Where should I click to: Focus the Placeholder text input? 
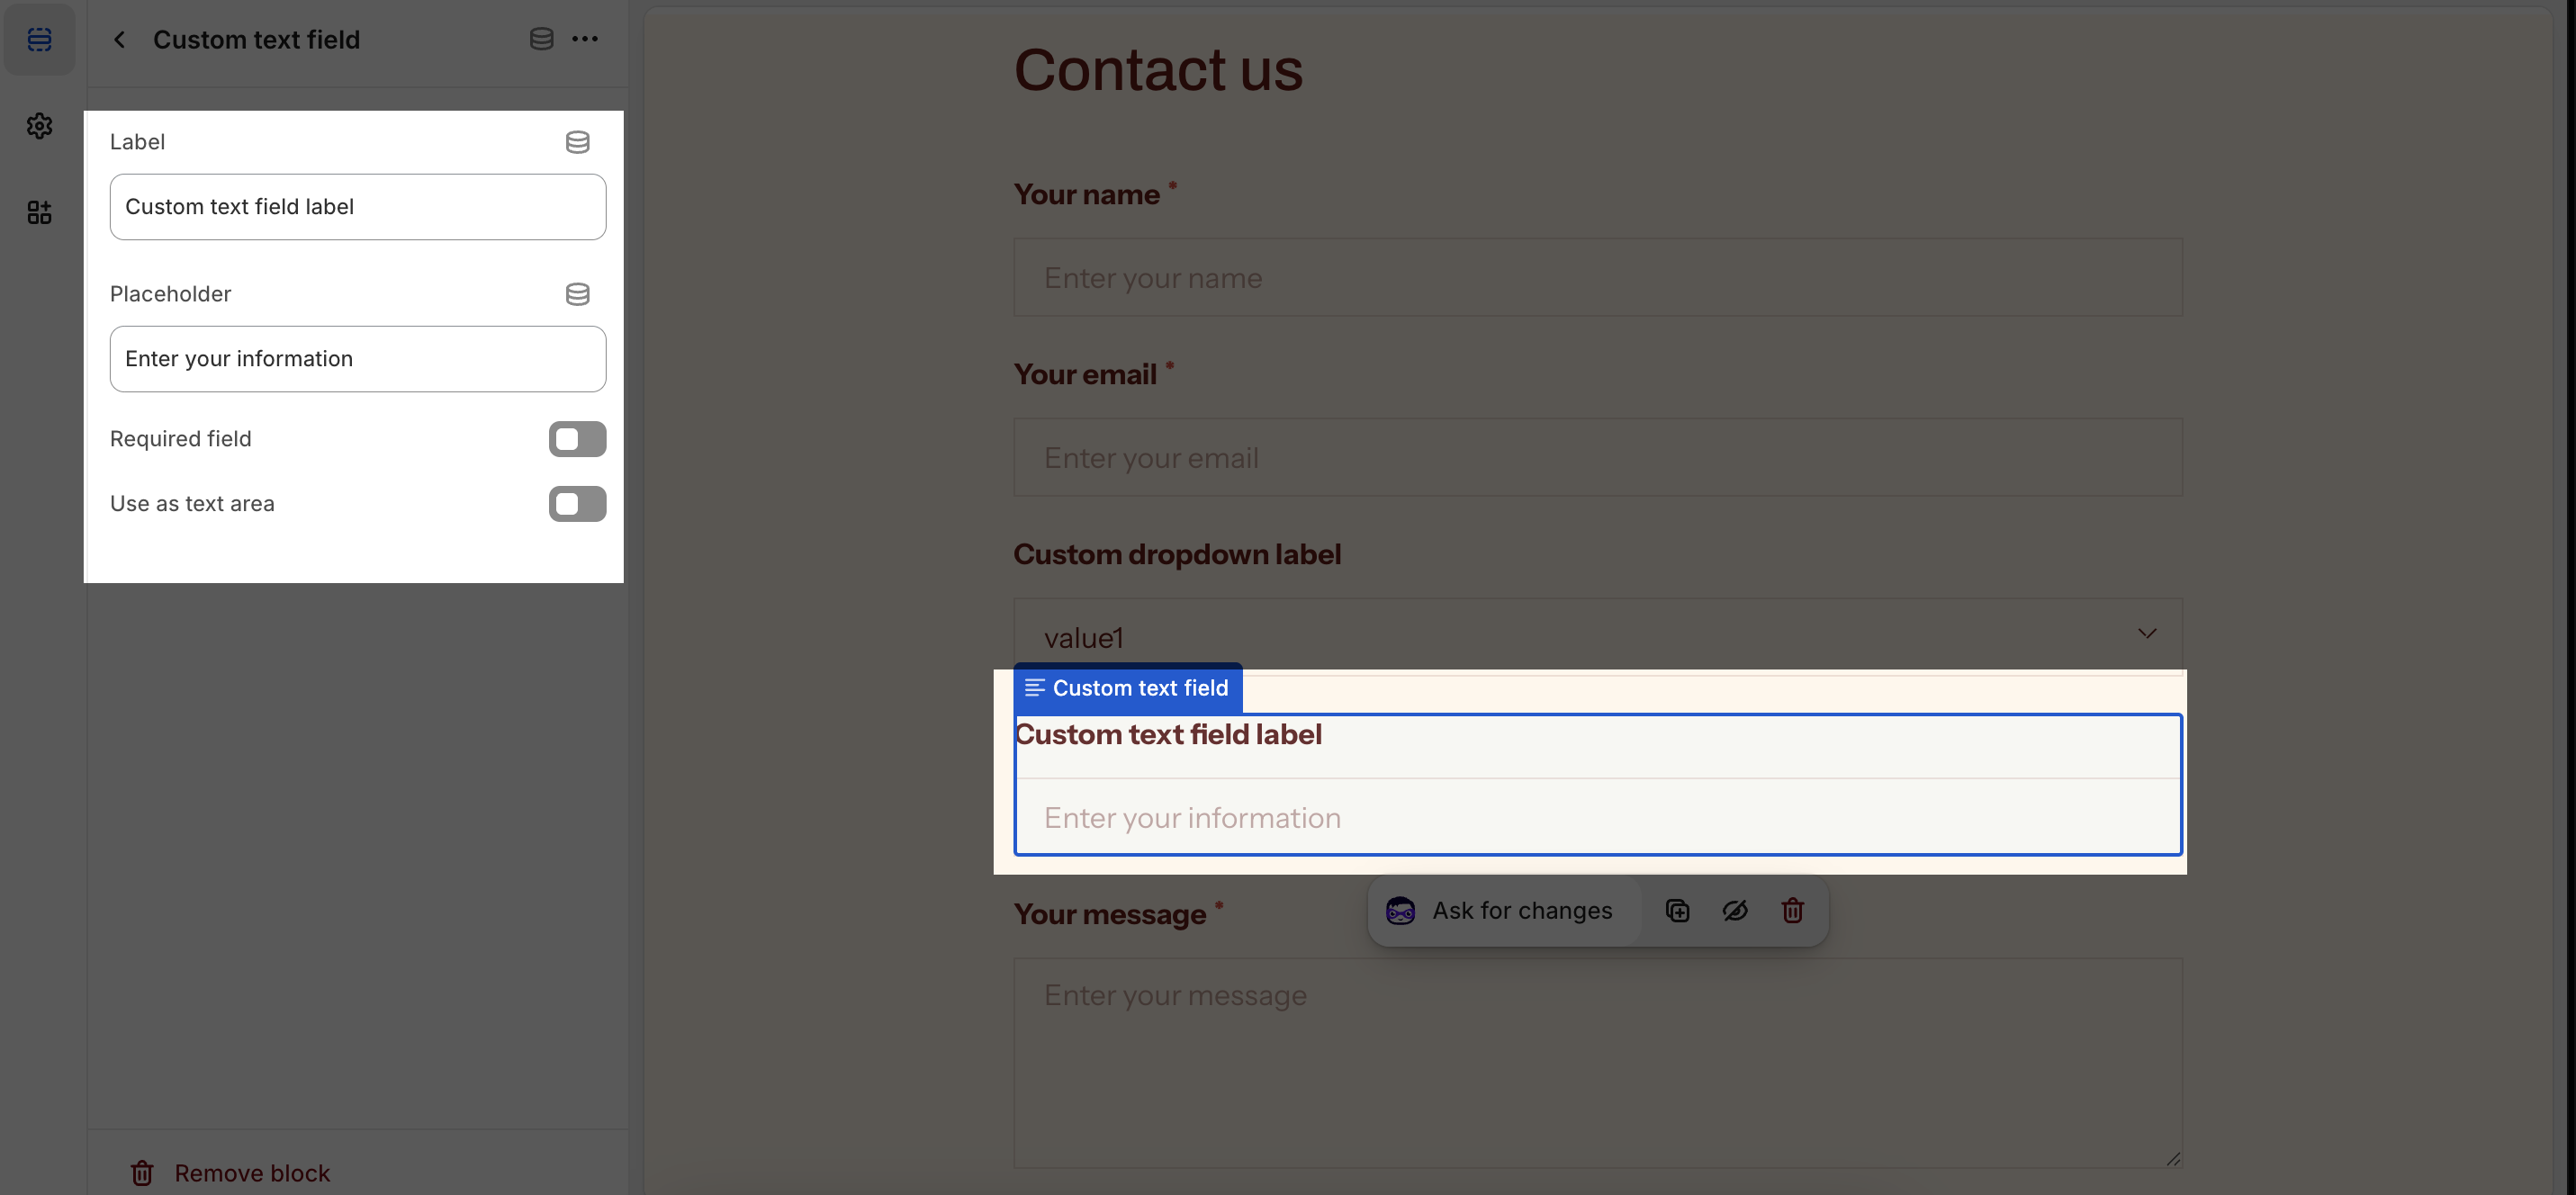point(357,359)
